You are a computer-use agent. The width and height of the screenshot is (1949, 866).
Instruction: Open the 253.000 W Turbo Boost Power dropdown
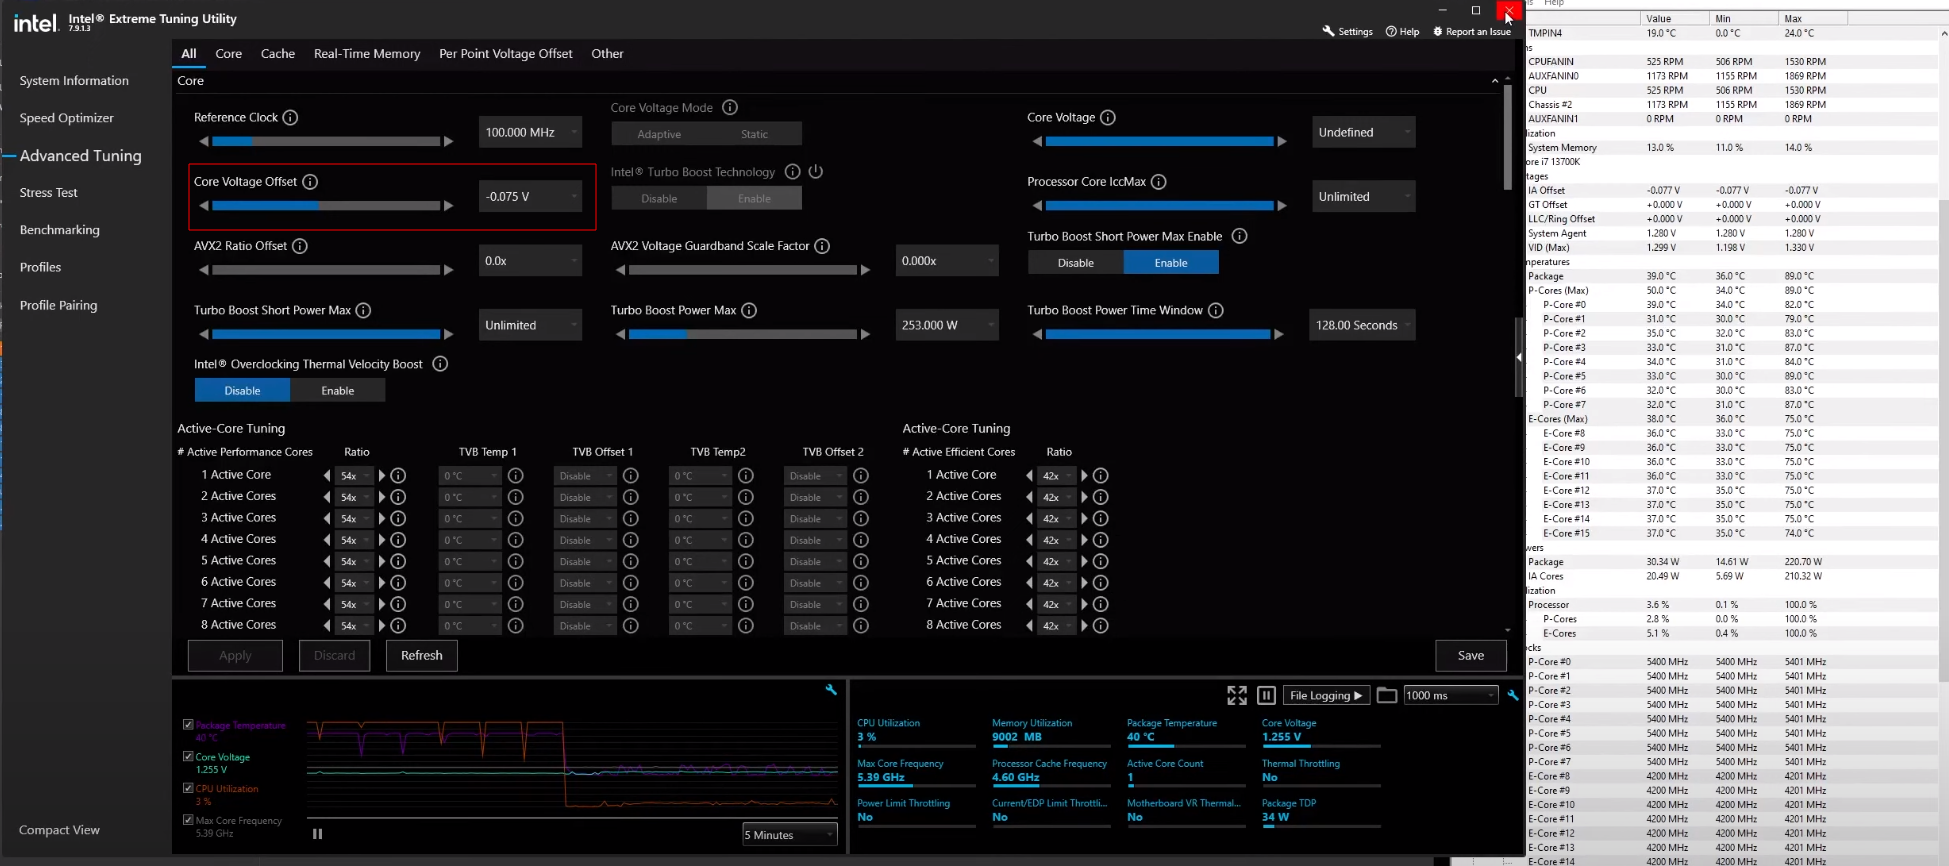pyautogui.click(x=947, y=325)
